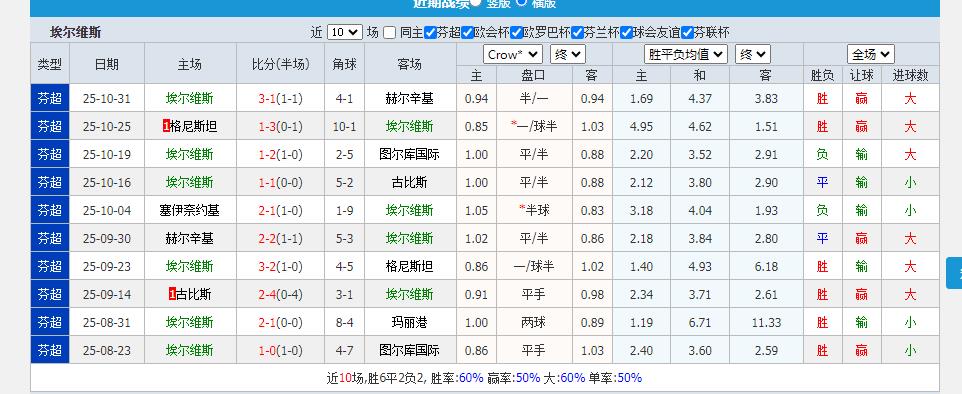Open score 1-2 for the 25-10-19 match
This screenshot has width=962, height=394.
266,155
